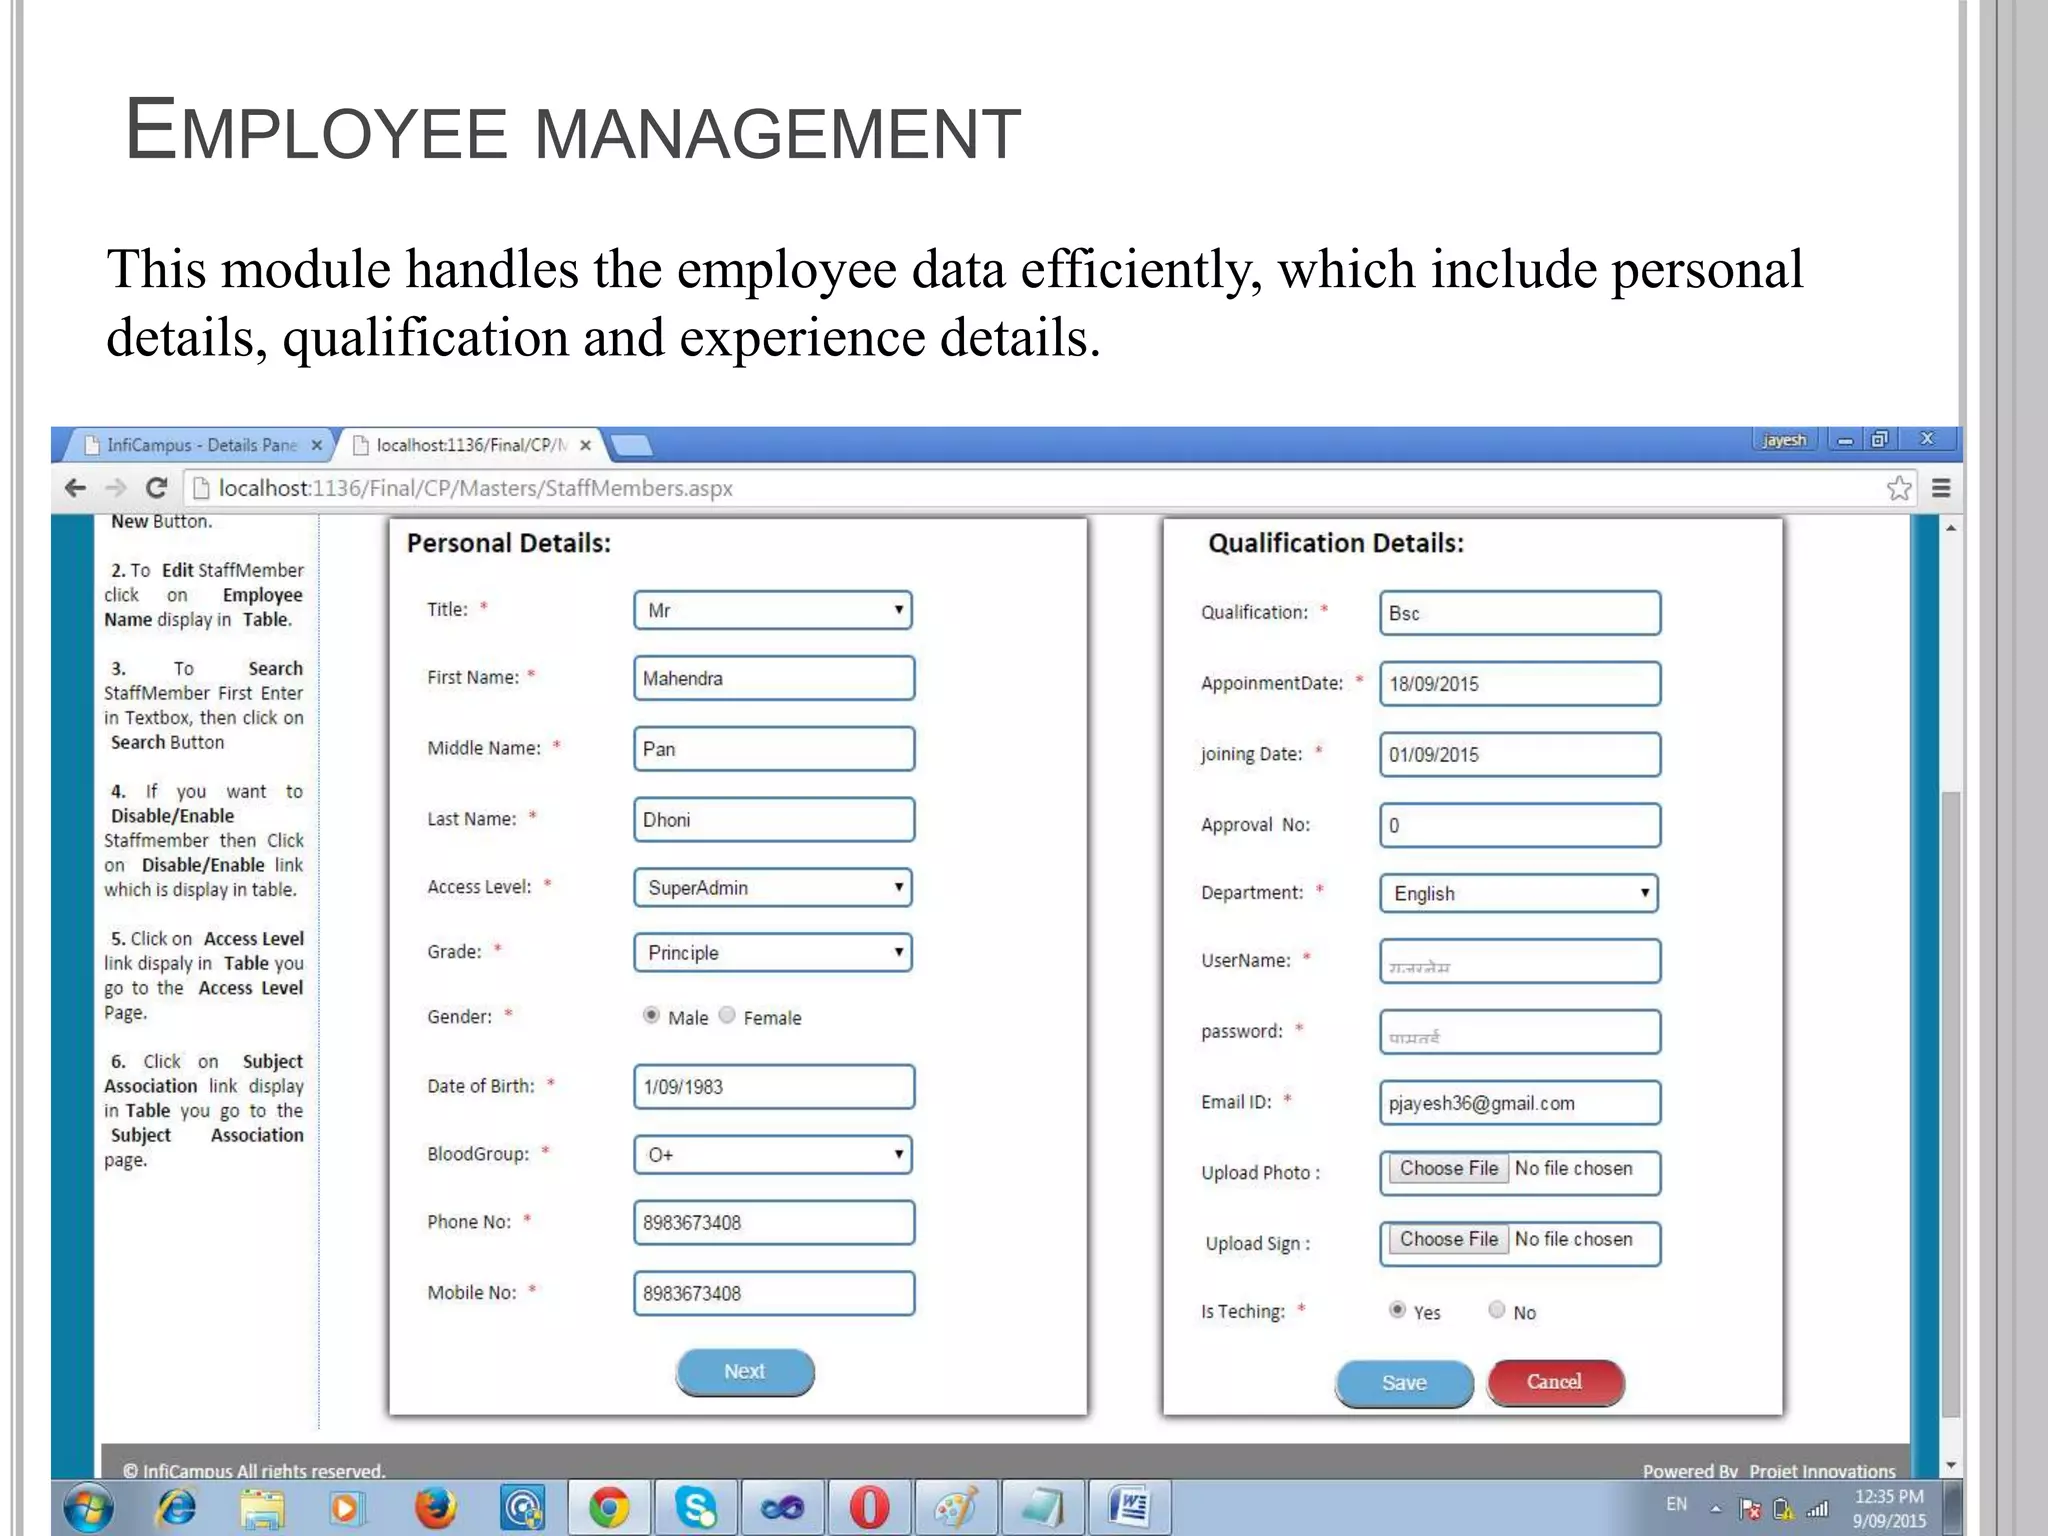Launch Opera from the taskbar
The image size is (2048, 1536).
coord(869,1508)
